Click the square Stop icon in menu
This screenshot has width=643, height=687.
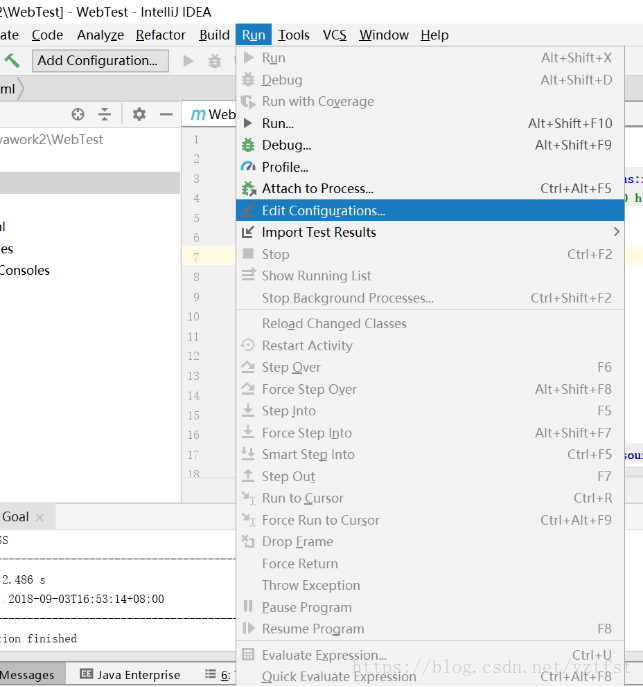tap(248, 254)
